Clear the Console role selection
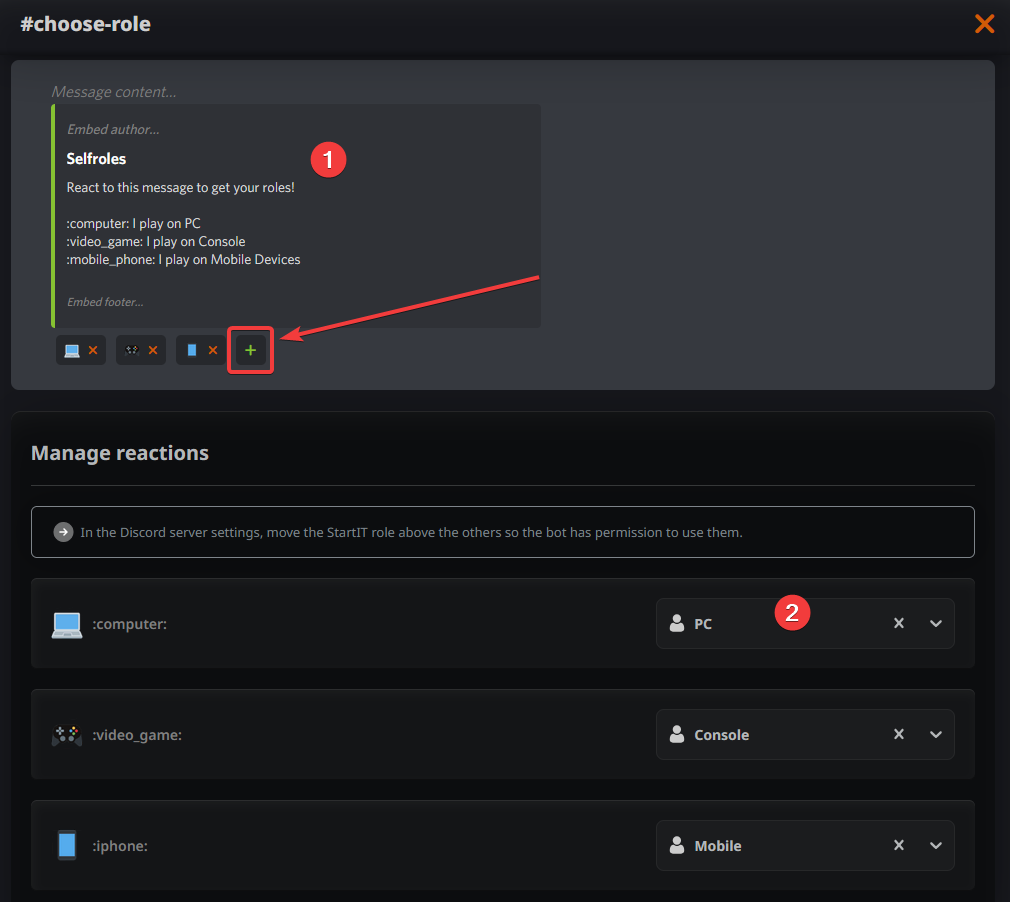The height and width of the screenshot is (902, 1010). pos(898,735)
